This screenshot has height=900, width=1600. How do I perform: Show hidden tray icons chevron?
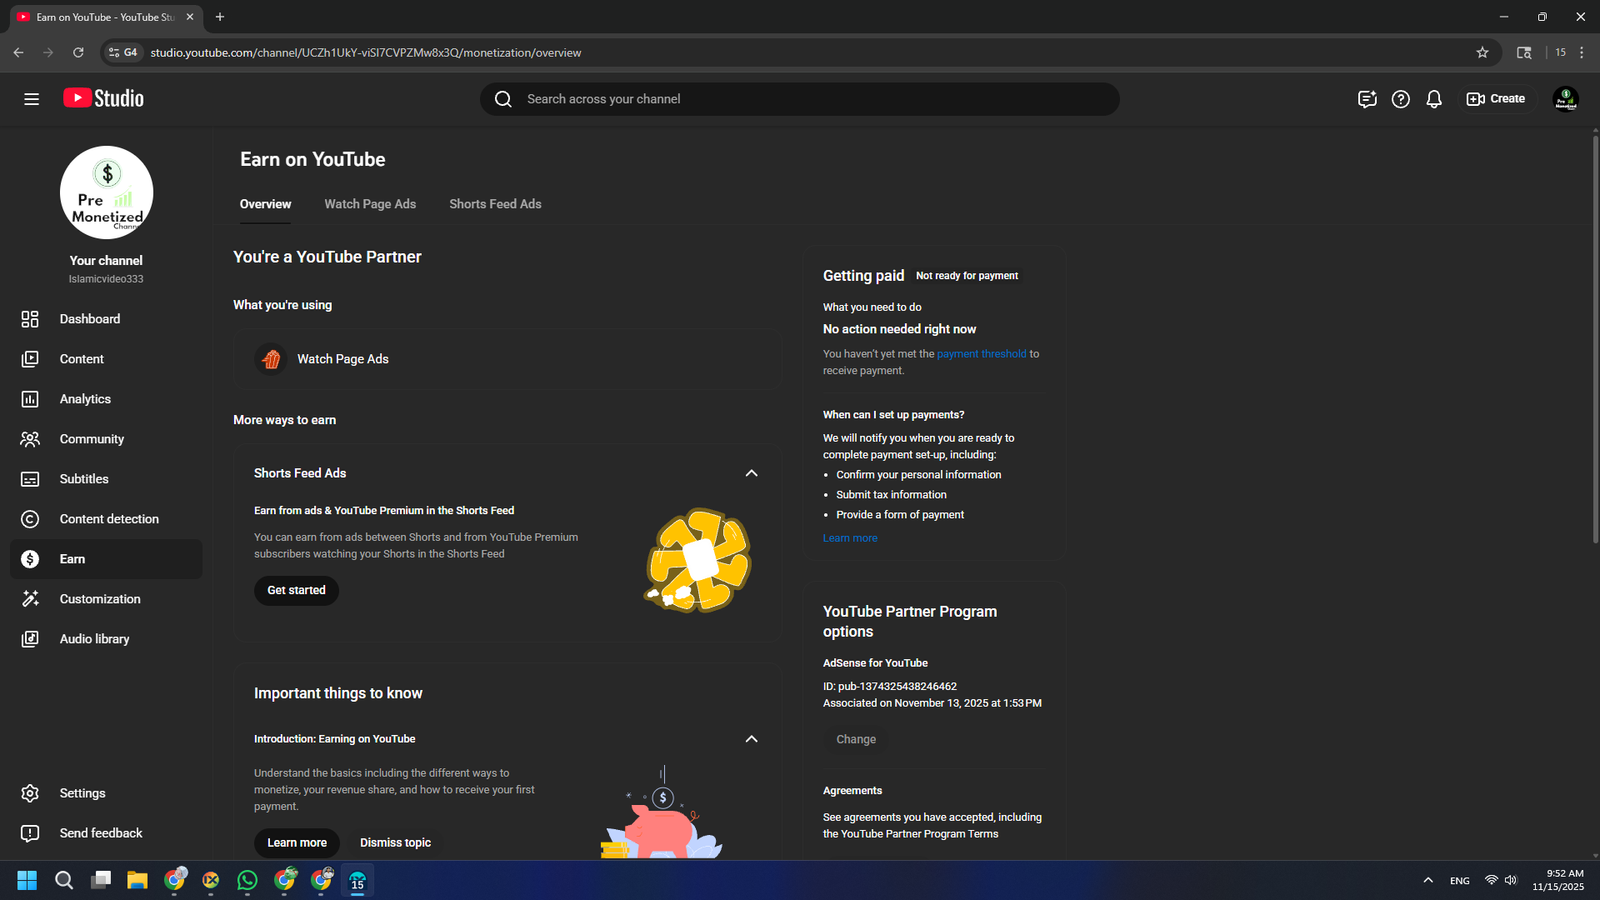coord(1428,880)
